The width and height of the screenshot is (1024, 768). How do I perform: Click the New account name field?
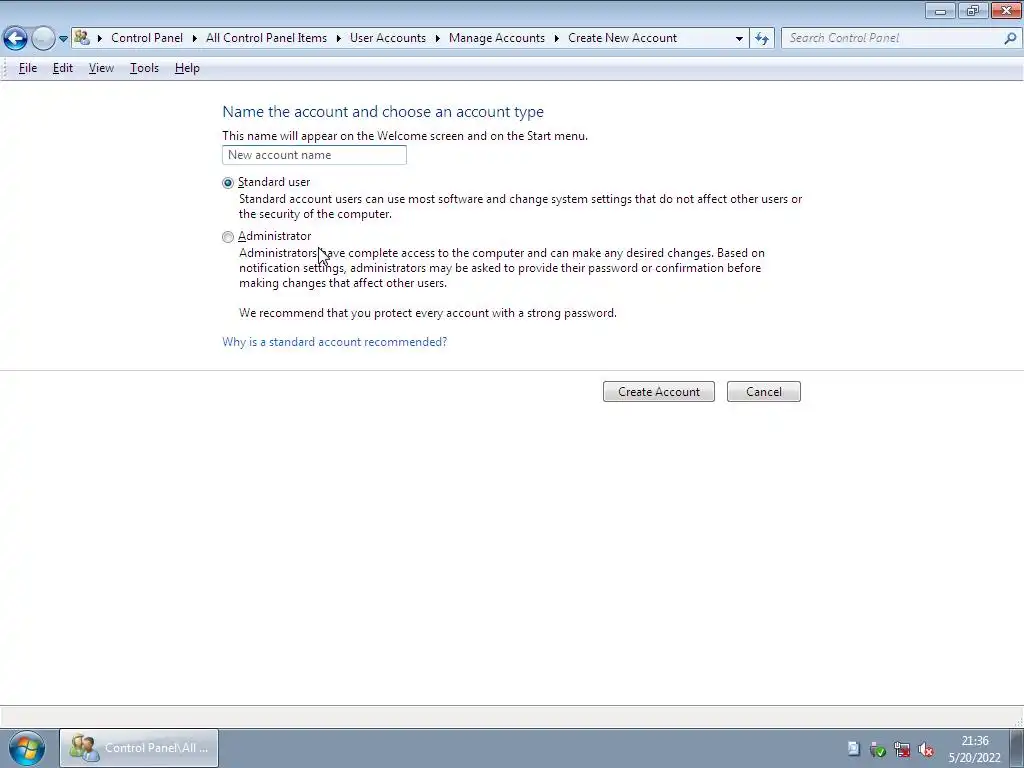[314, 155]
